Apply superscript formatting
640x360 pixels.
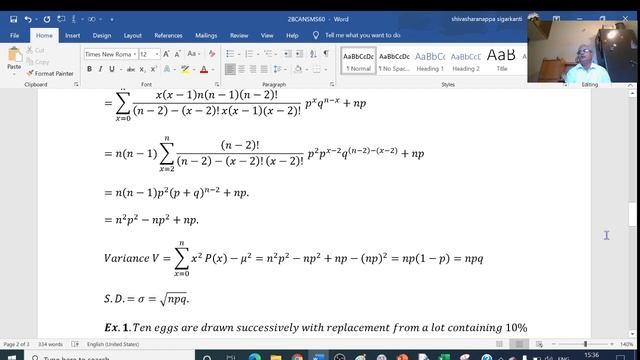click(x=153, y=70)
